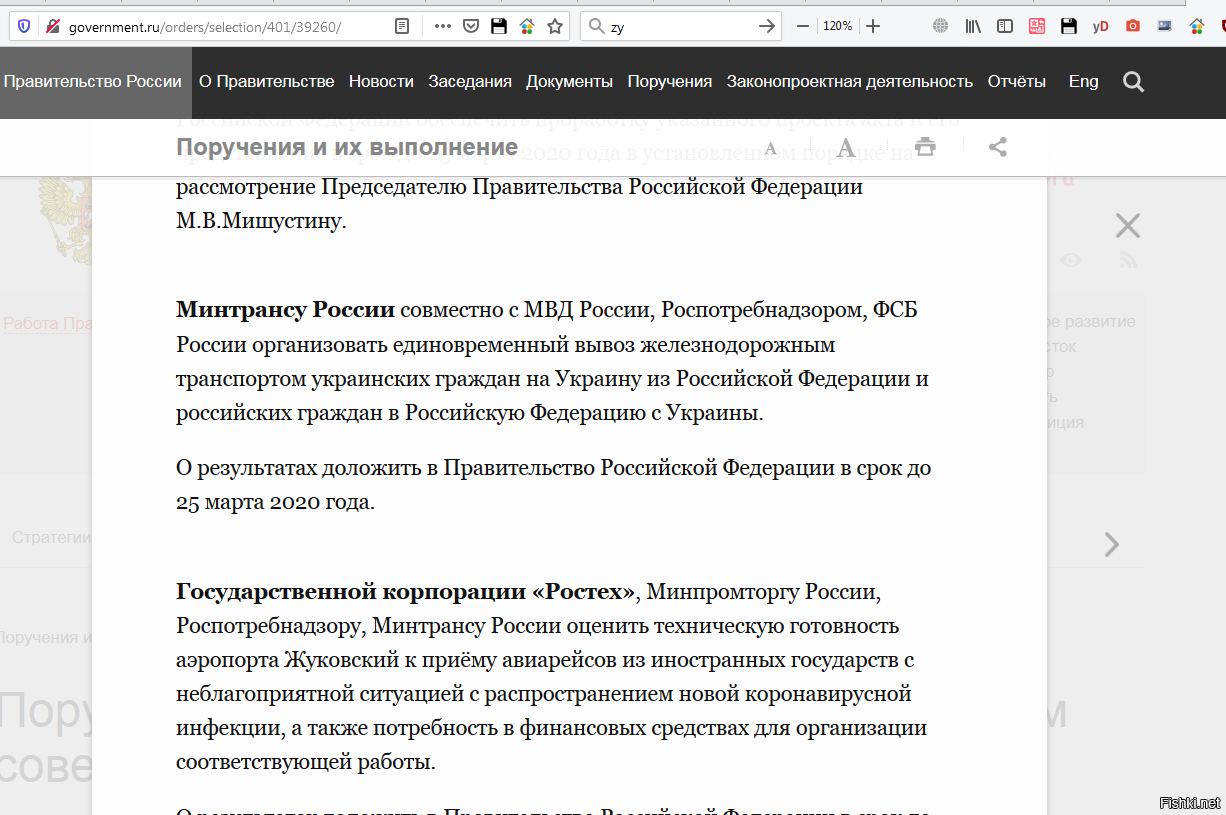Click the text 25 марта 2020 года

(275, 503)
